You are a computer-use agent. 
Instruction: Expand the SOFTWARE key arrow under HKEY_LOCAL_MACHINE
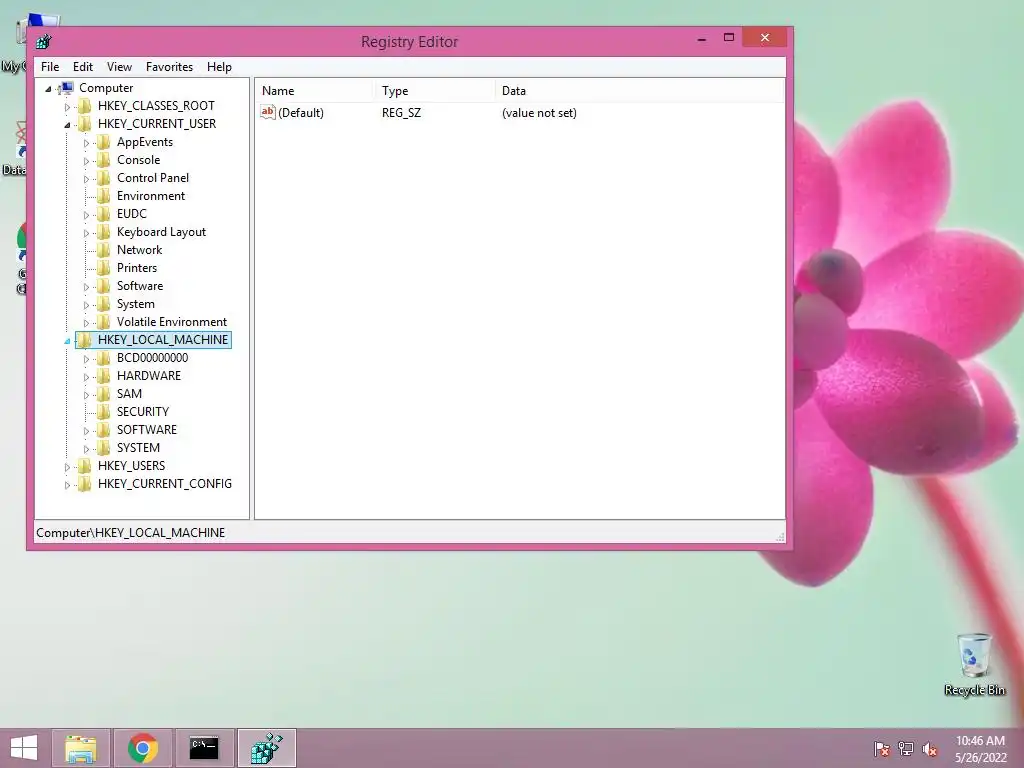[x=86, y=430]
